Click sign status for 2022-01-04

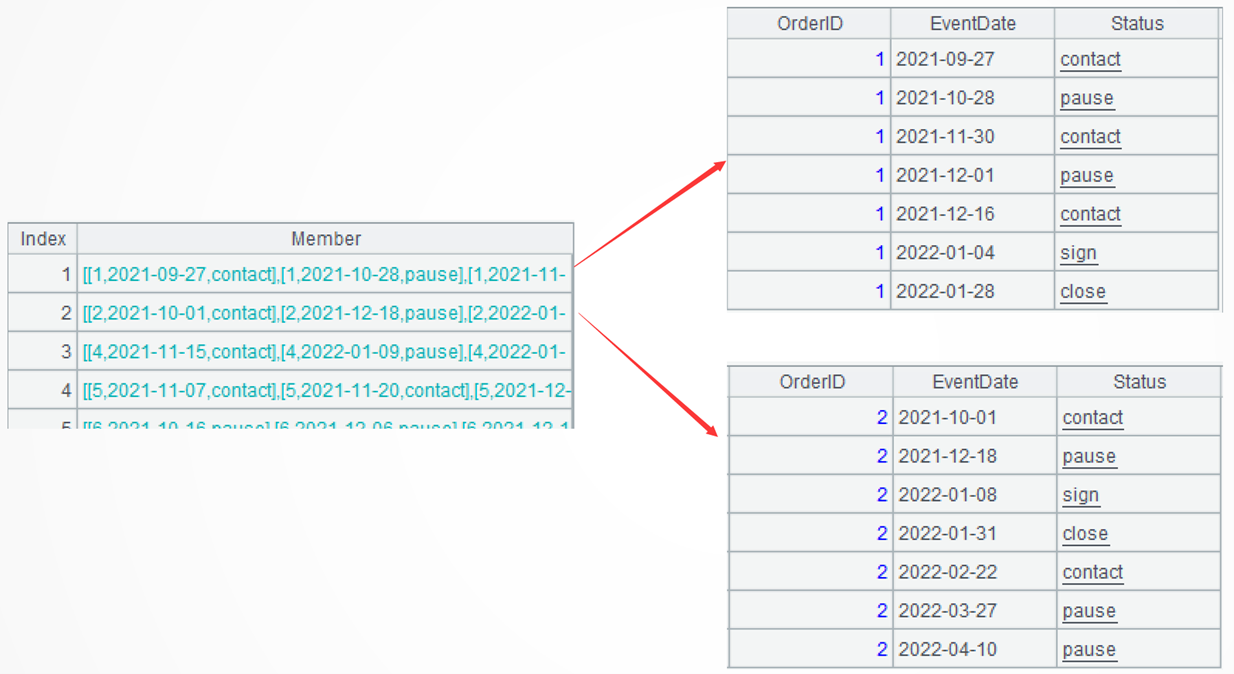[x=1078, y=253]
